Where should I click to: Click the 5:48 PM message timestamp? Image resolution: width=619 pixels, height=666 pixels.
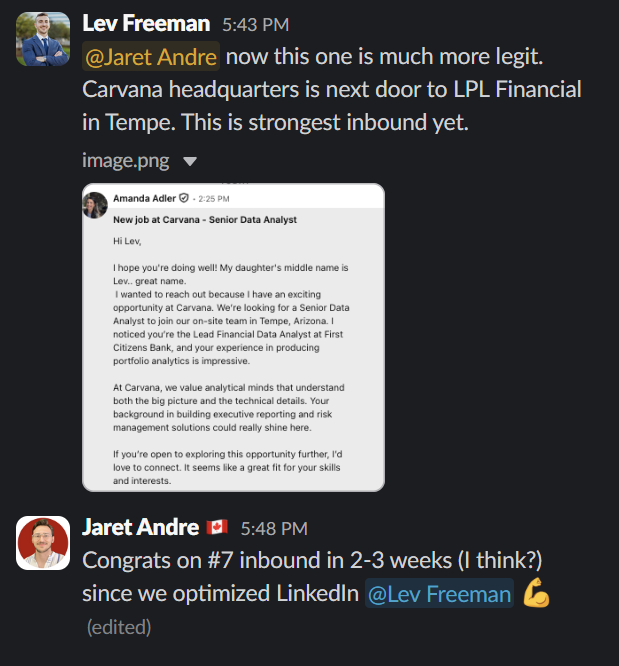[274, 529]
